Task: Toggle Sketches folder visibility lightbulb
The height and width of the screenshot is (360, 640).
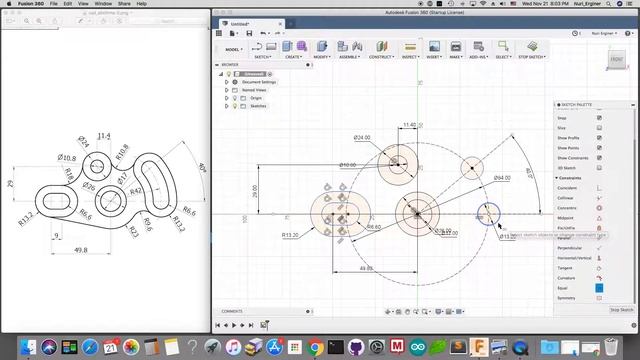Action: [235, 106]
